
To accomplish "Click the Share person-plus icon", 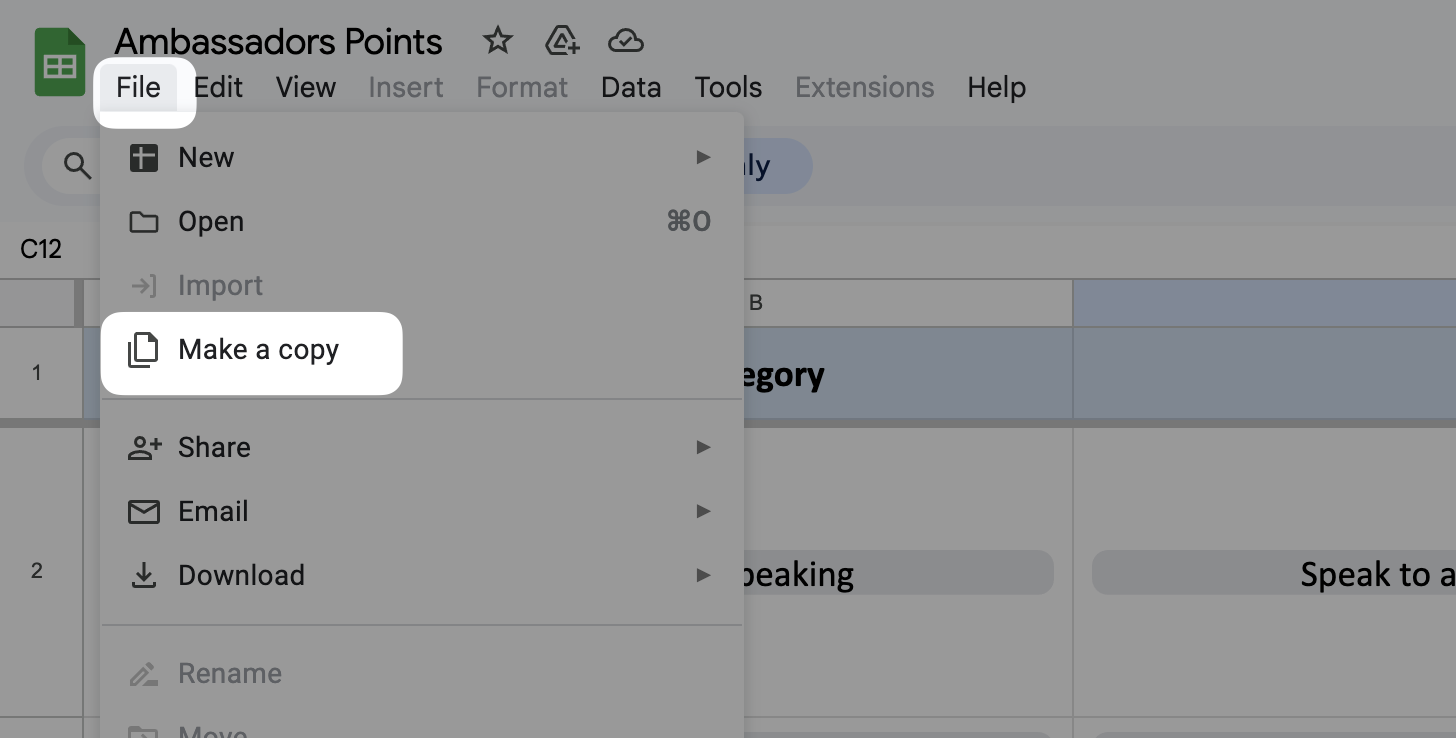I will coord(144,448).
